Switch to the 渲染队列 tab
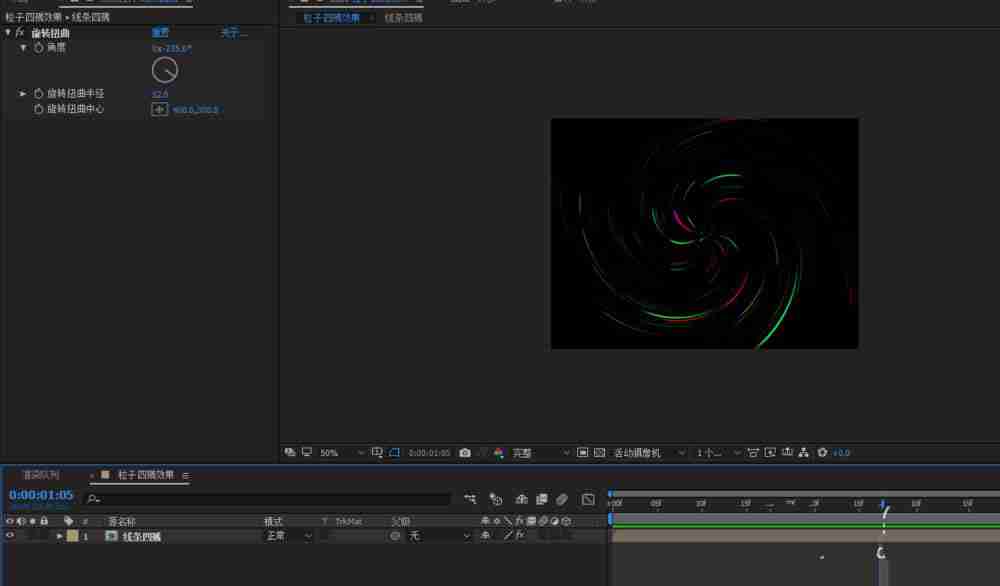The height and width of the screenshot is (586, 1000). (41, 474)
